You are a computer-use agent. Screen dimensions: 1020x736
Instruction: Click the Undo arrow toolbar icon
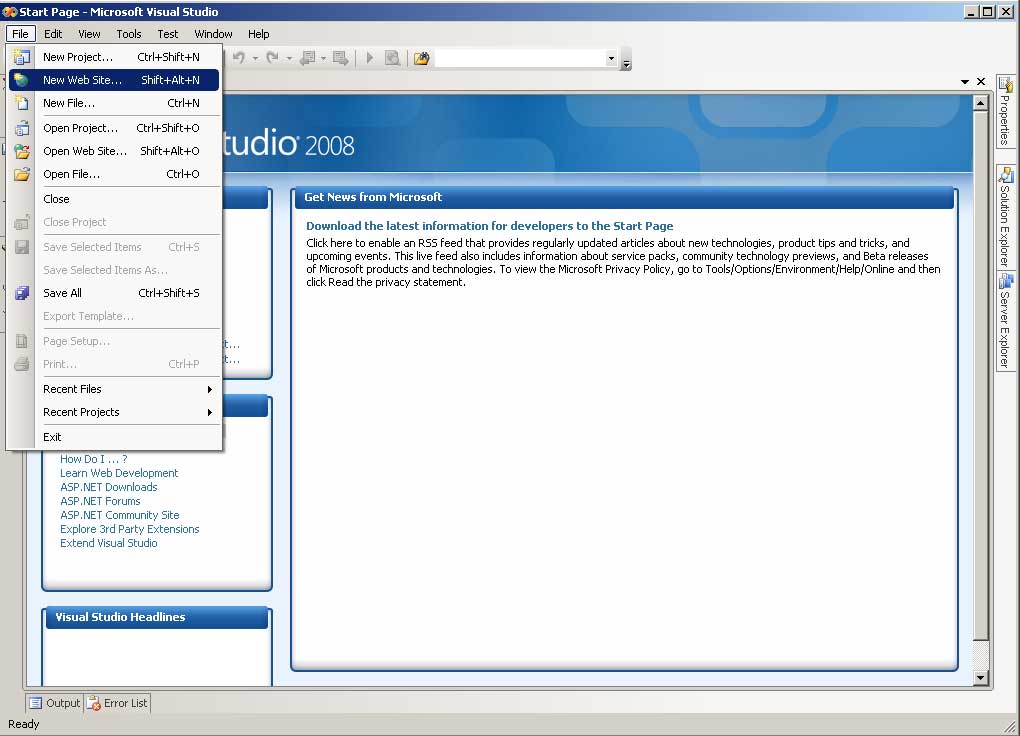point(239,58)
